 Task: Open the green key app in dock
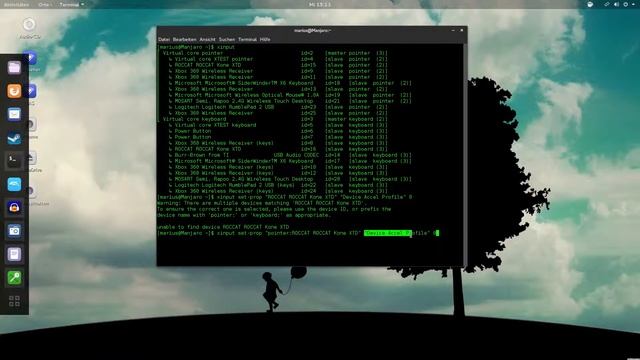14,278
